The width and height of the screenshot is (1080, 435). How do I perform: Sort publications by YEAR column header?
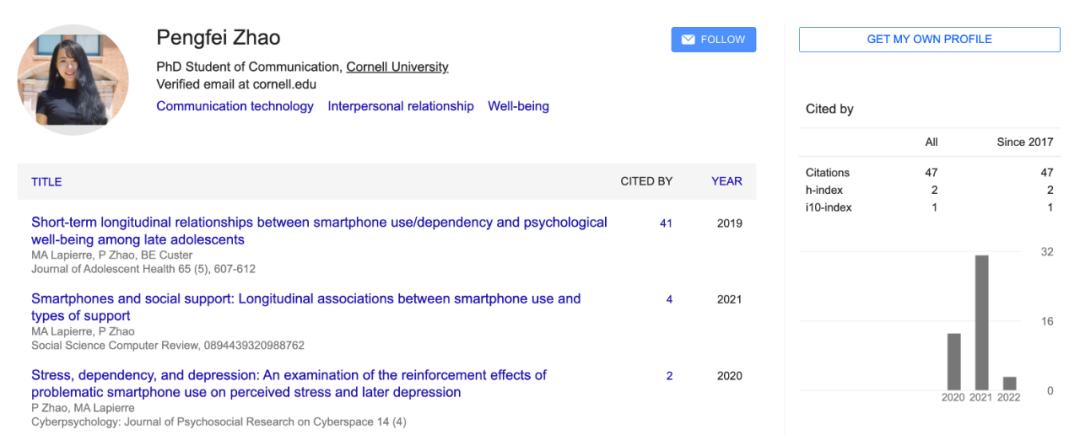(726, 182)
